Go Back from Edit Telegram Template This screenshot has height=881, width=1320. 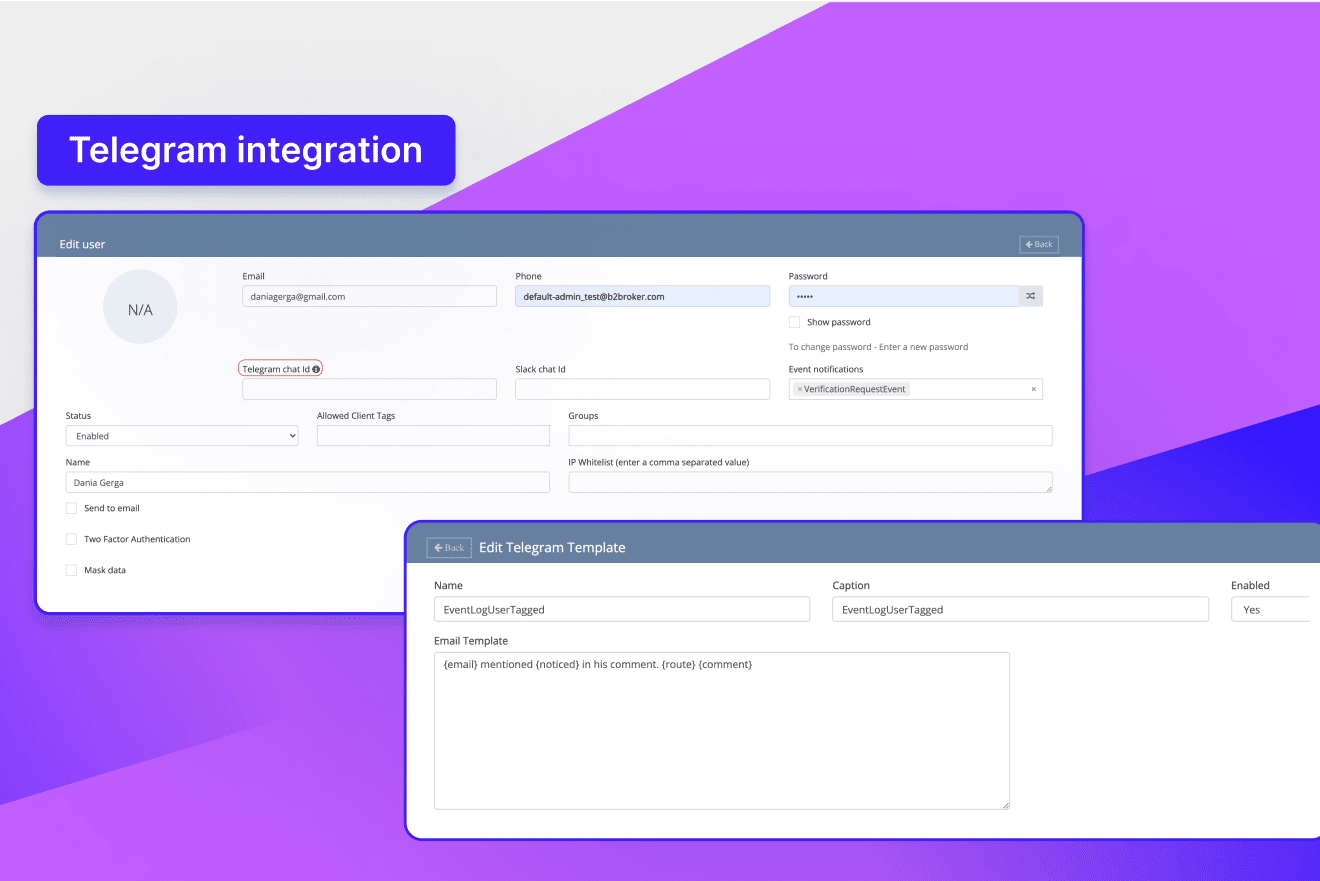pyautogui.click(x=449, y=548)
